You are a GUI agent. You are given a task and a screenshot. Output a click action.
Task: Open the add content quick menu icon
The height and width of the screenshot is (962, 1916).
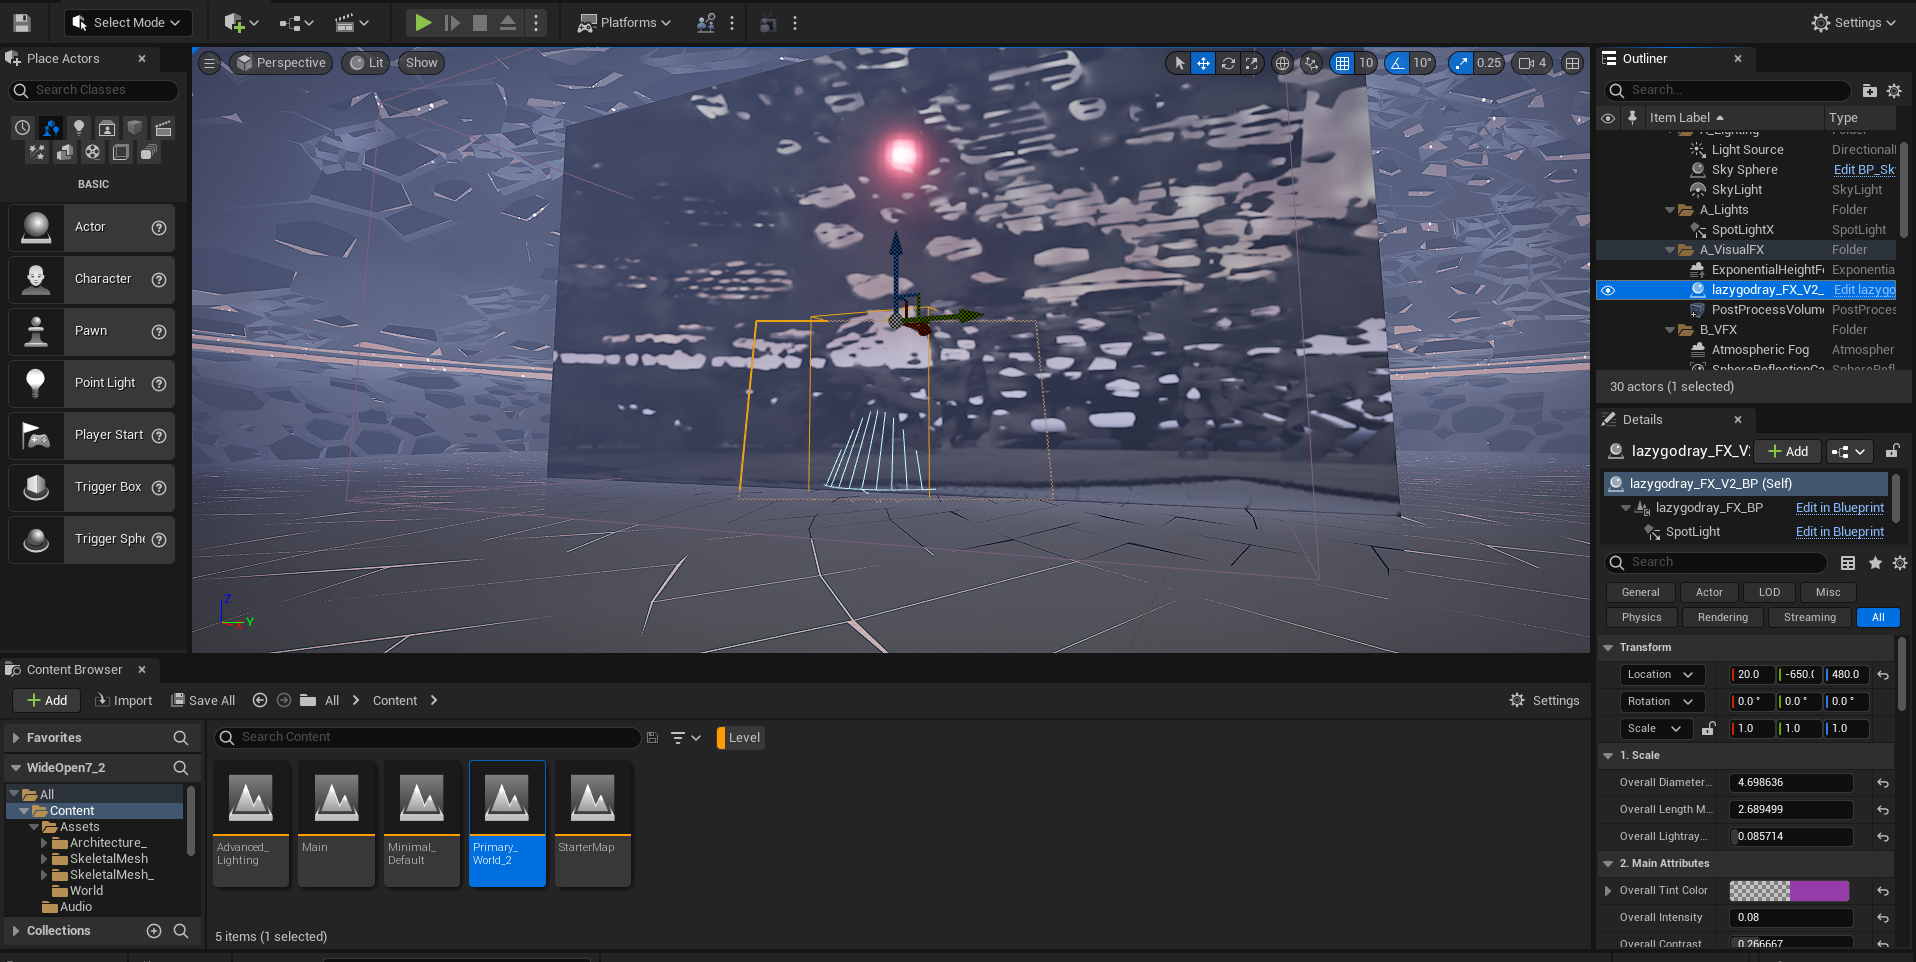pyautogui.click(x=241, y=22)
